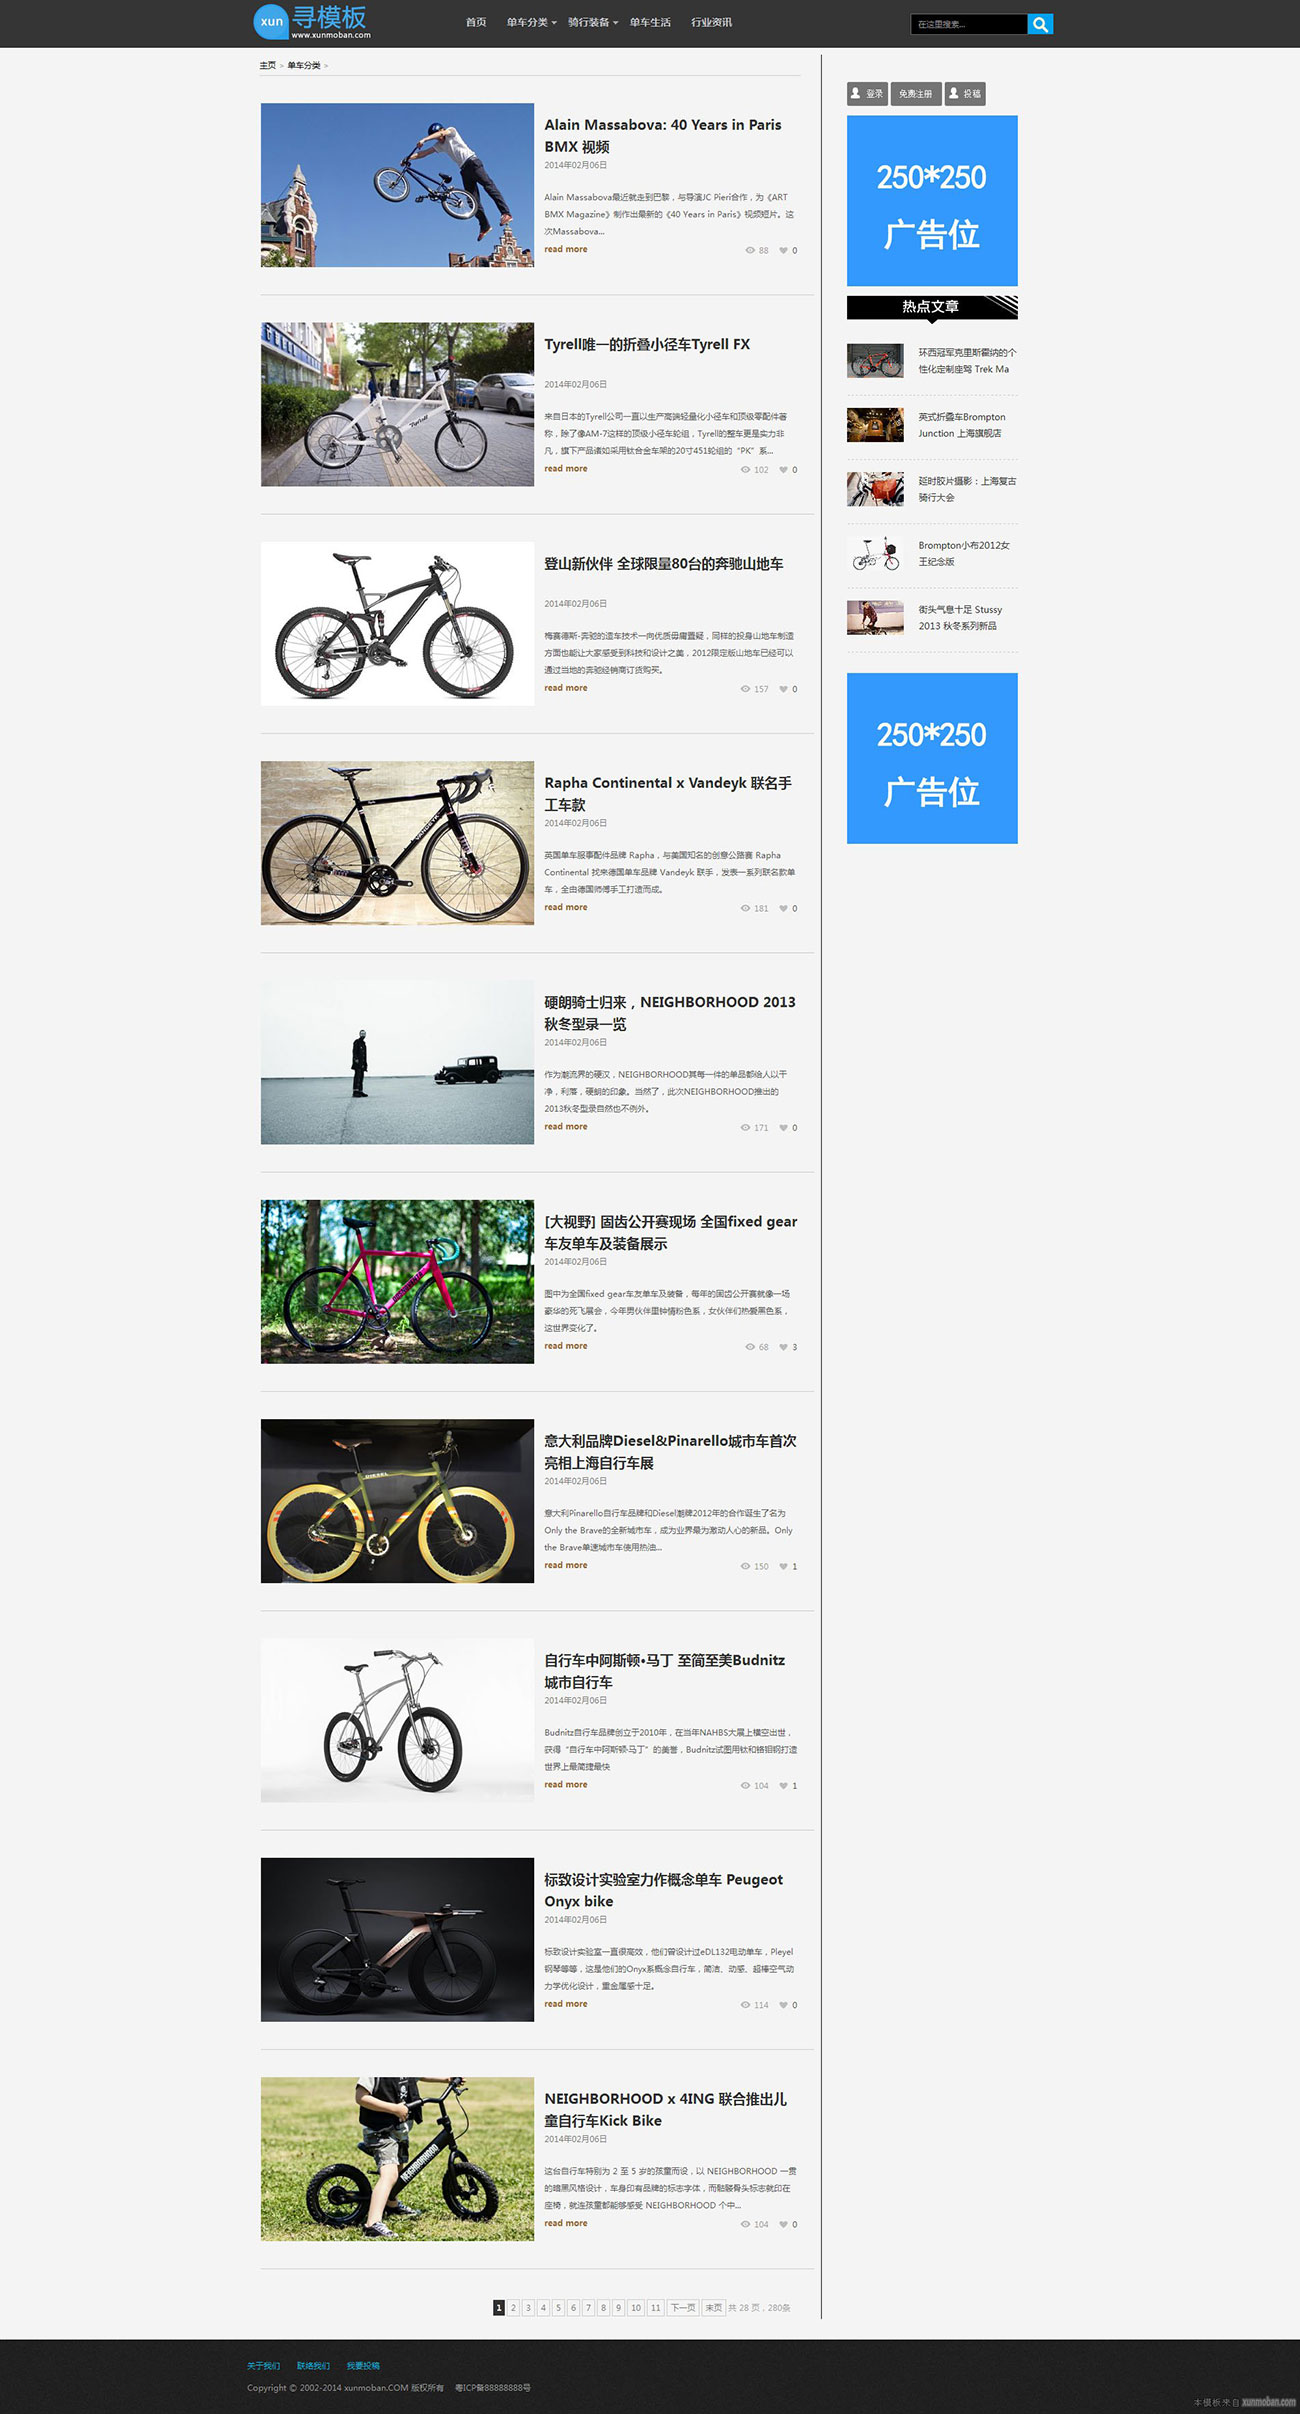Click the search input field

(969, 24)
